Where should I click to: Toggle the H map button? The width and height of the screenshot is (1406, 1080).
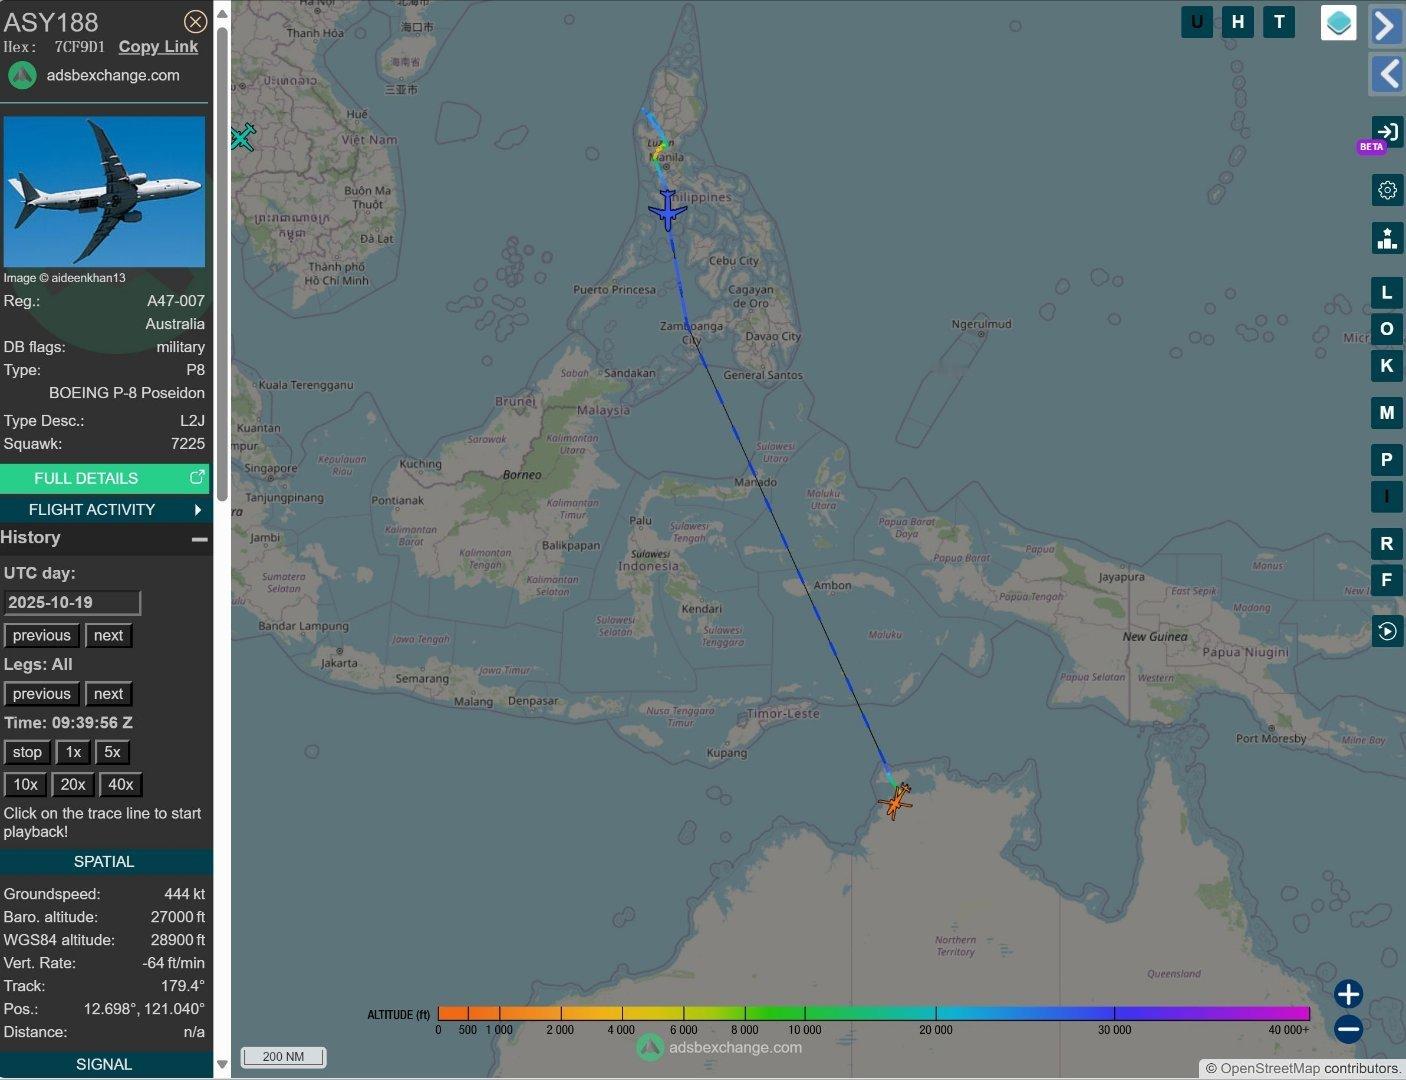pos(1238,22)
